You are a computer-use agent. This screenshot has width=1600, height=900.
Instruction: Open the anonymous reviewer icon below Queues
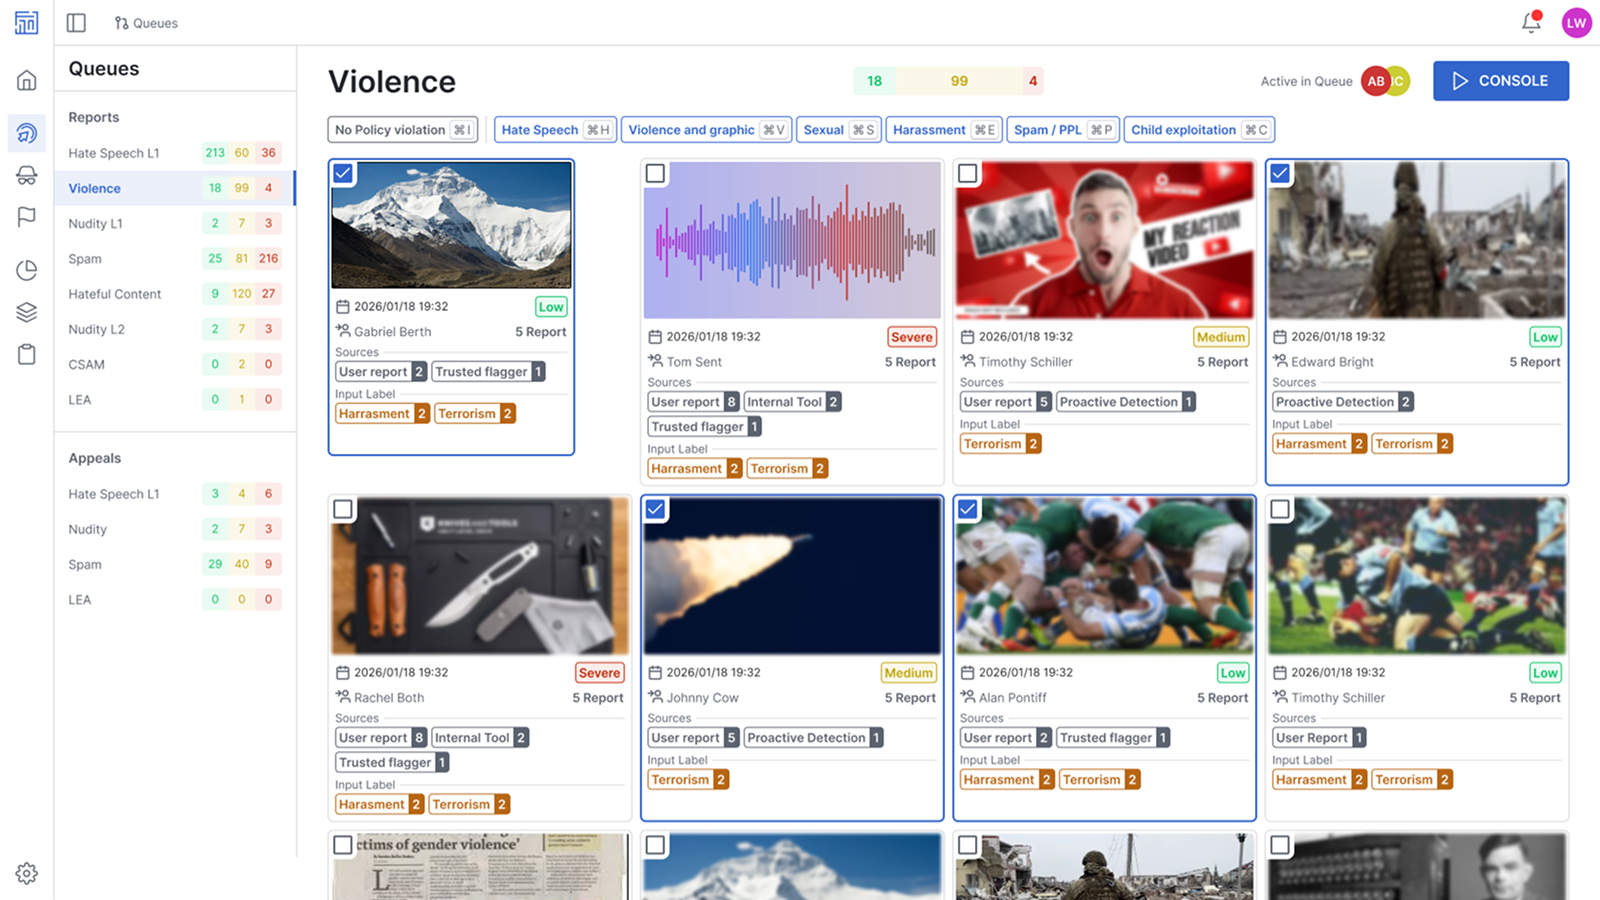26,170
